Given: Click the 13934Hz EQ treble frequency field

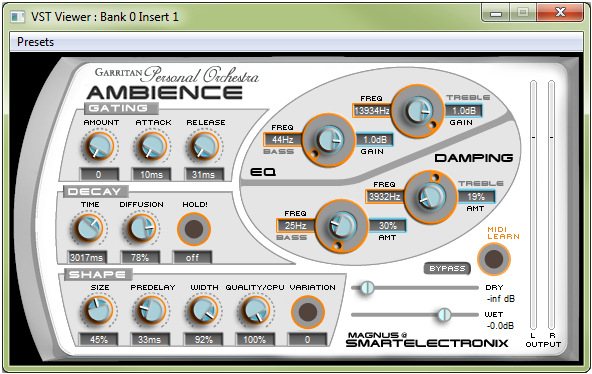Looking at the screenshot, I should tap(372, 111).
